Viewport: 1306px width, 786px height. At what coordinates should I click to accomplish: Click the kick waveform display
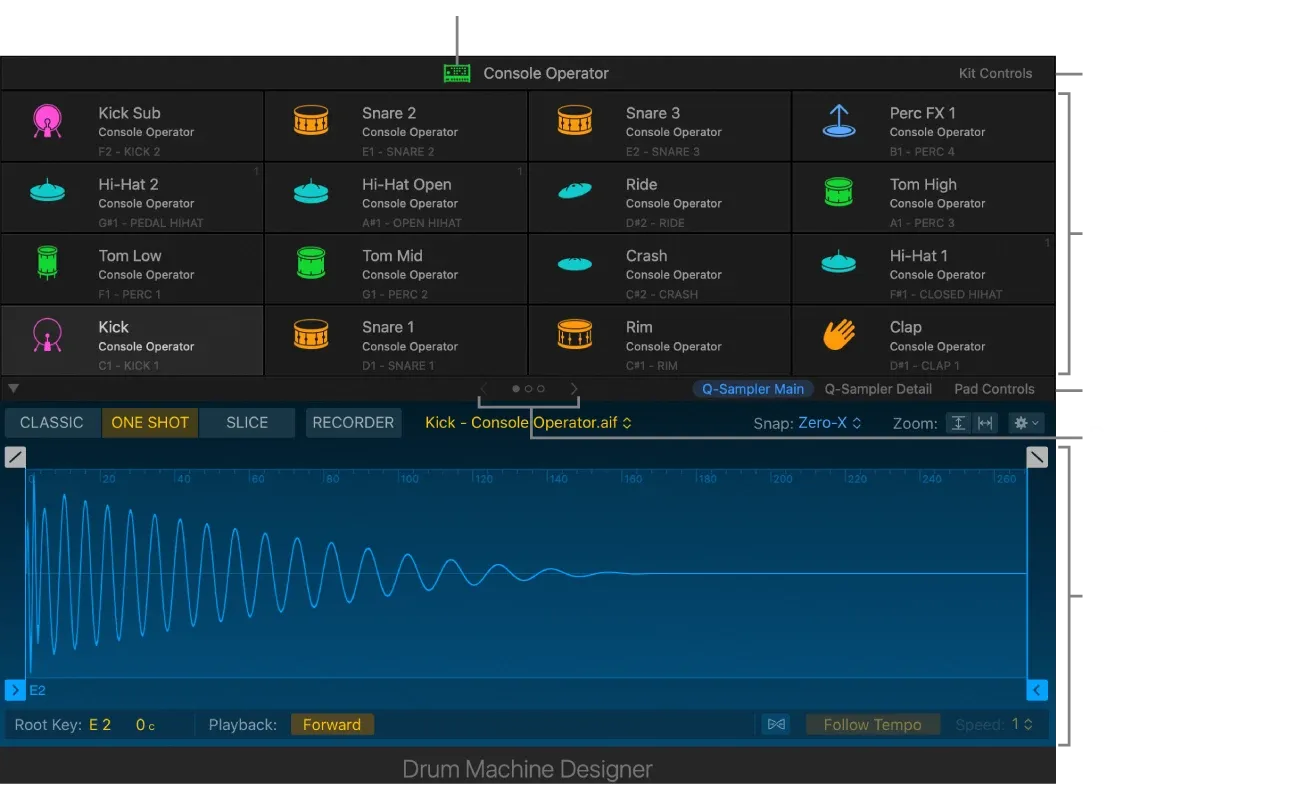[x=526, y=574]
